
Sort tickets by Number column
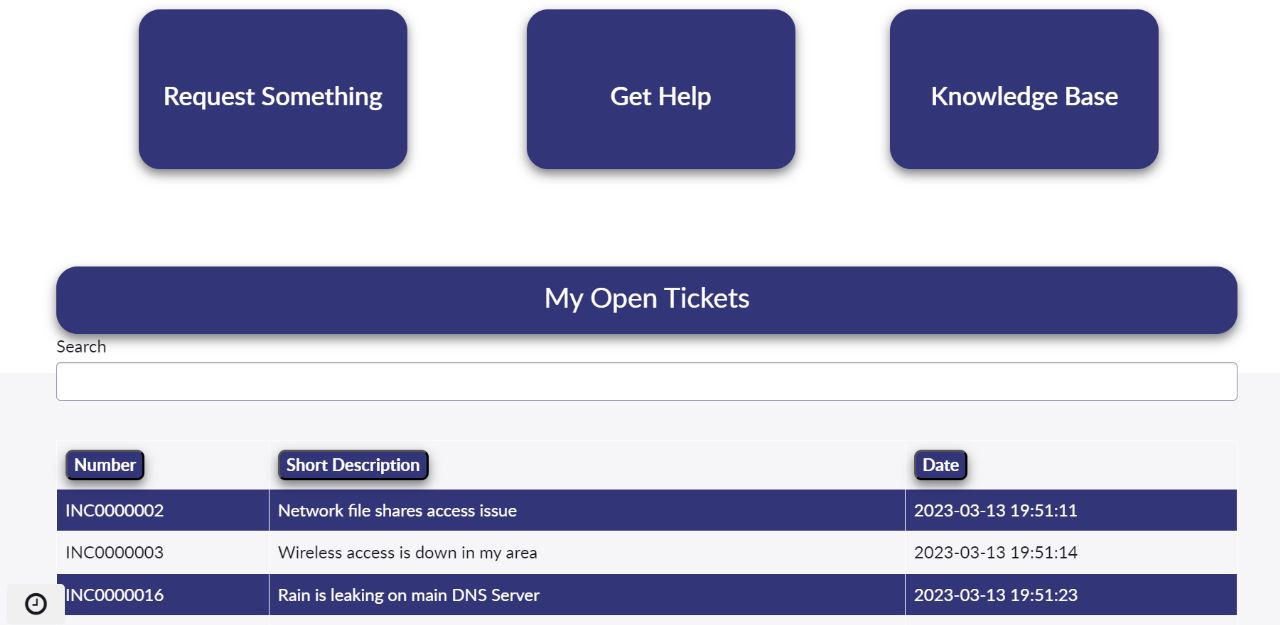[105, 465]
